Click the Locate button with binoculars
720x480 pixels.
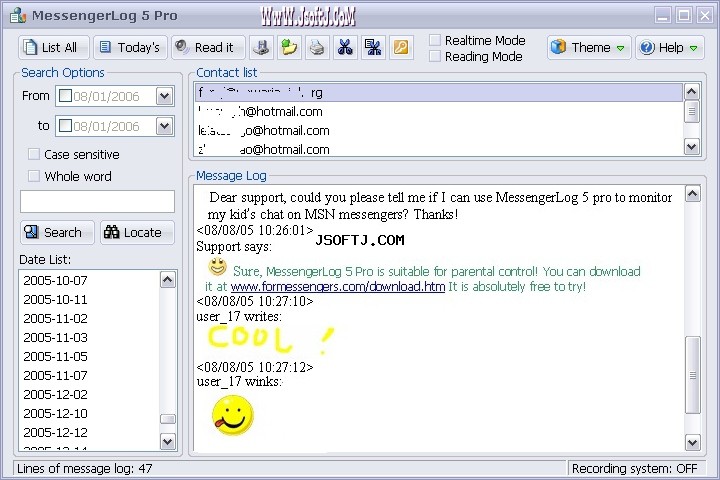tap(137, 232)
